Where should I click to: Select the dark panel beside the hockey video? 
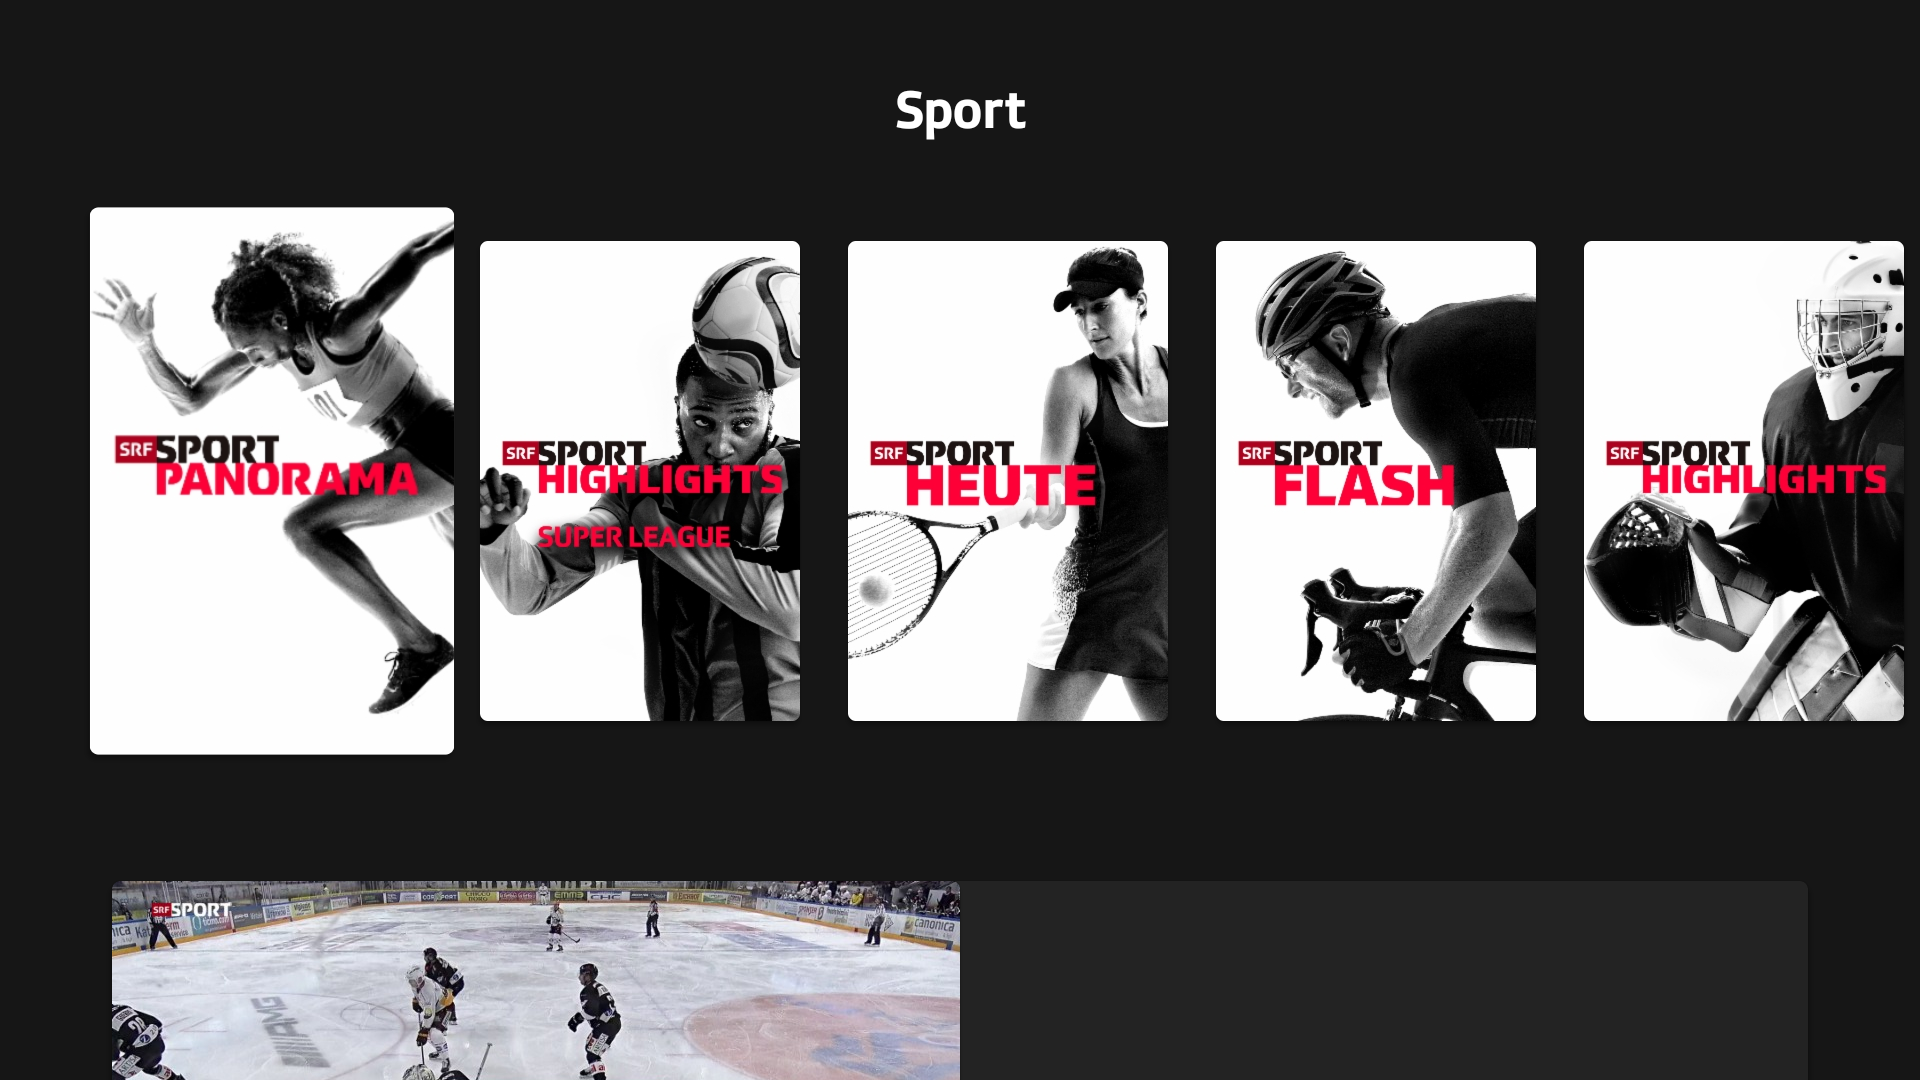point(1384,980)
